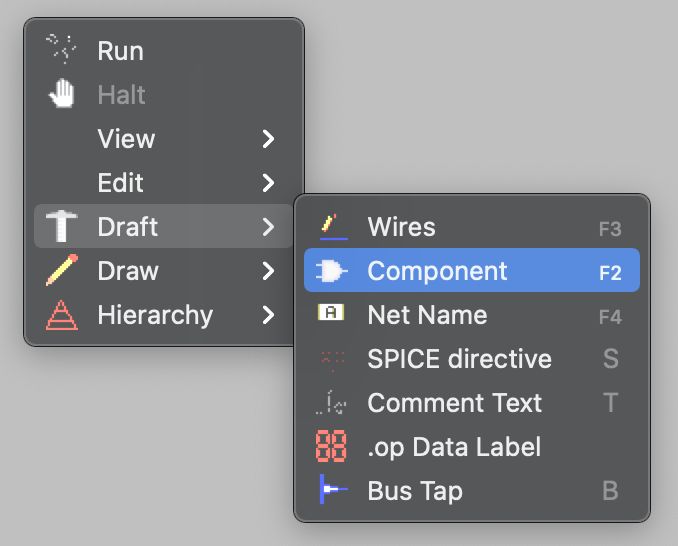678x546 pixels.
Task: Click the Bus Tap icon
Action: point(331,491)
